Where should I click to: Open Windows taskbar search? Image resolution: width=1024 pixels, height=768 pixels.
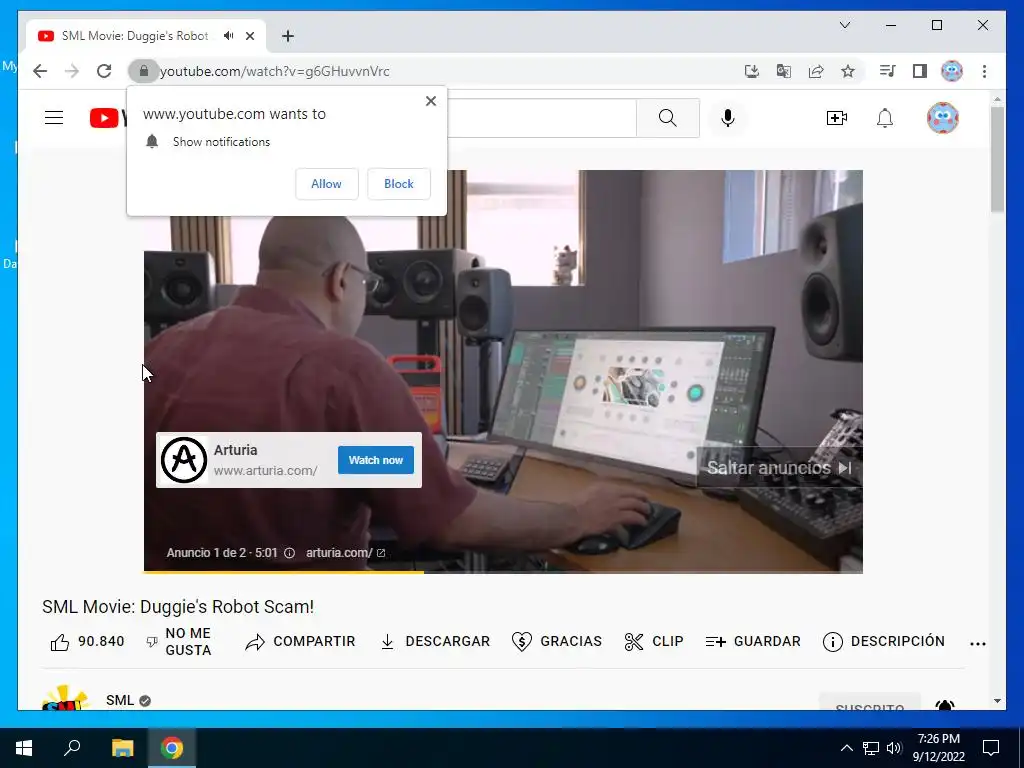coord(72,748)
